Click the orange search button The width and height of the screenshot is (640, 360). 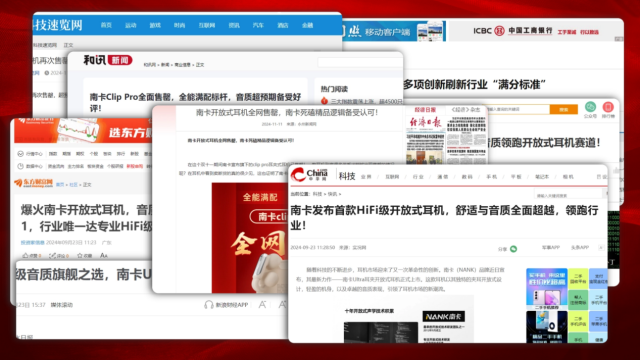(564, 109)
